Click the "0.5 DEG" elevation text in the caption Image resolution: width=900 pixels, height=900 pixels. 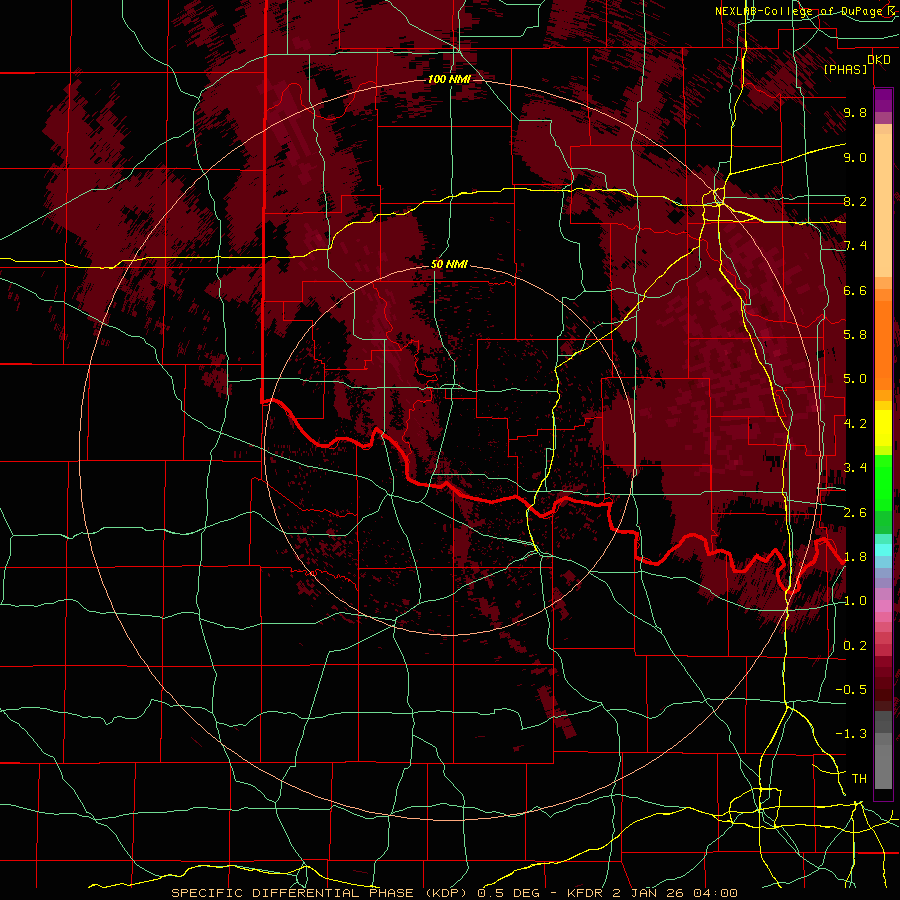pos(509,893)
